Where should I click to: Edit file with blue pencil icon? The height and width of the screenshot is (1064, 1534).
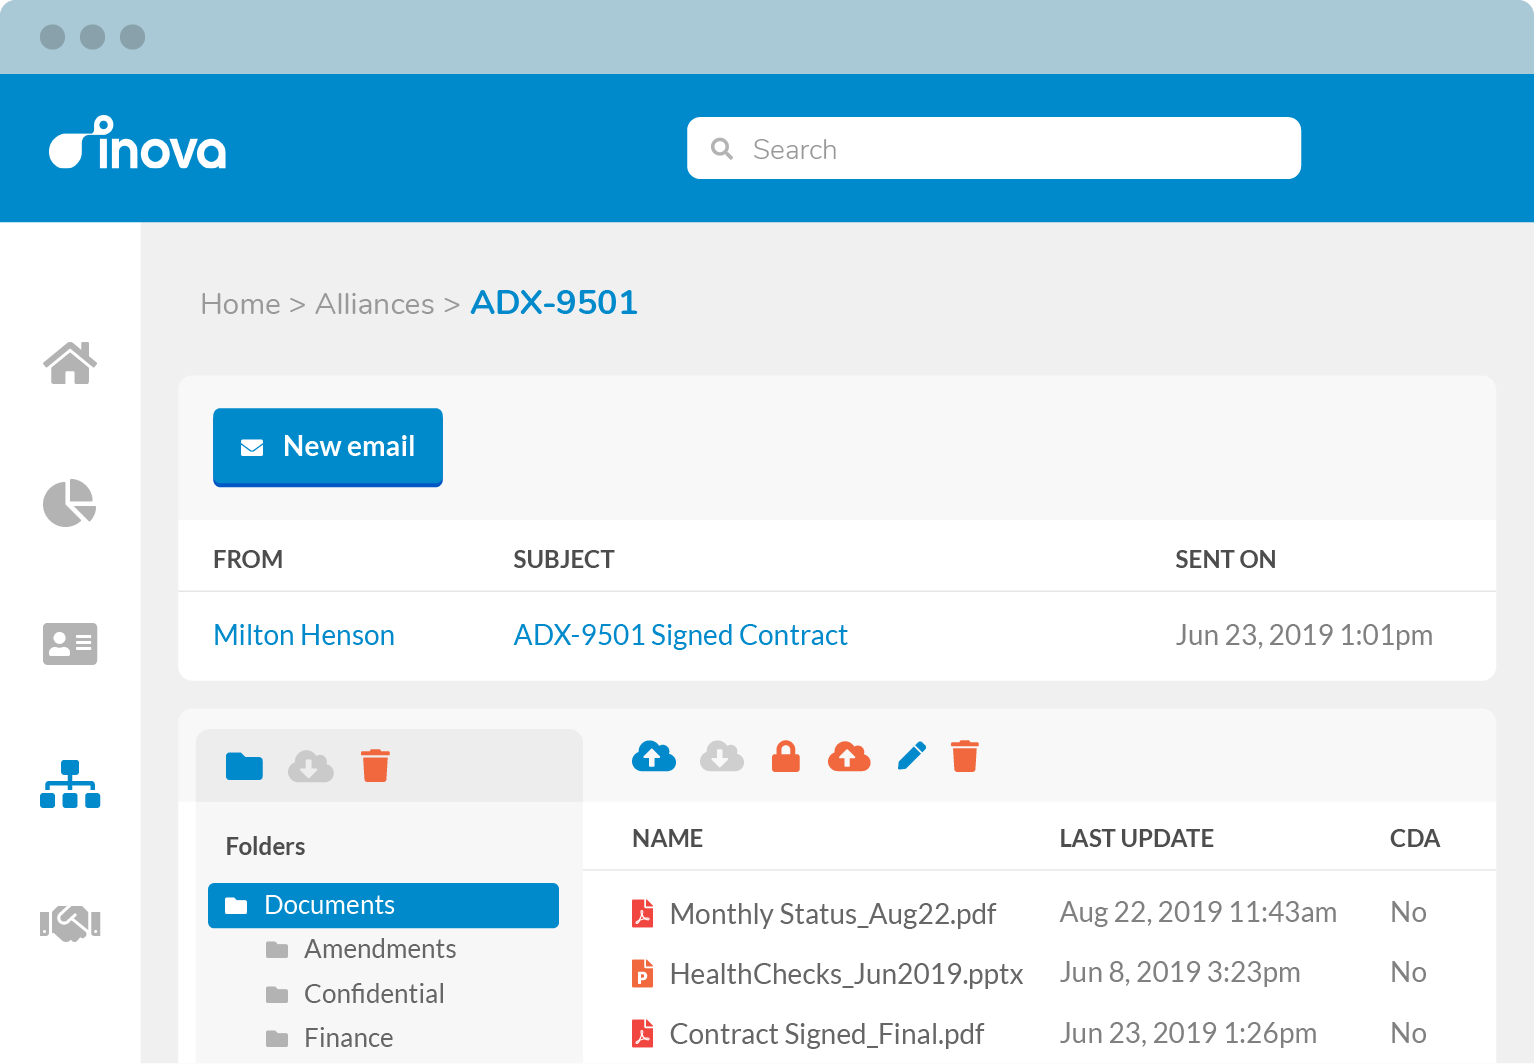[912, 756]
